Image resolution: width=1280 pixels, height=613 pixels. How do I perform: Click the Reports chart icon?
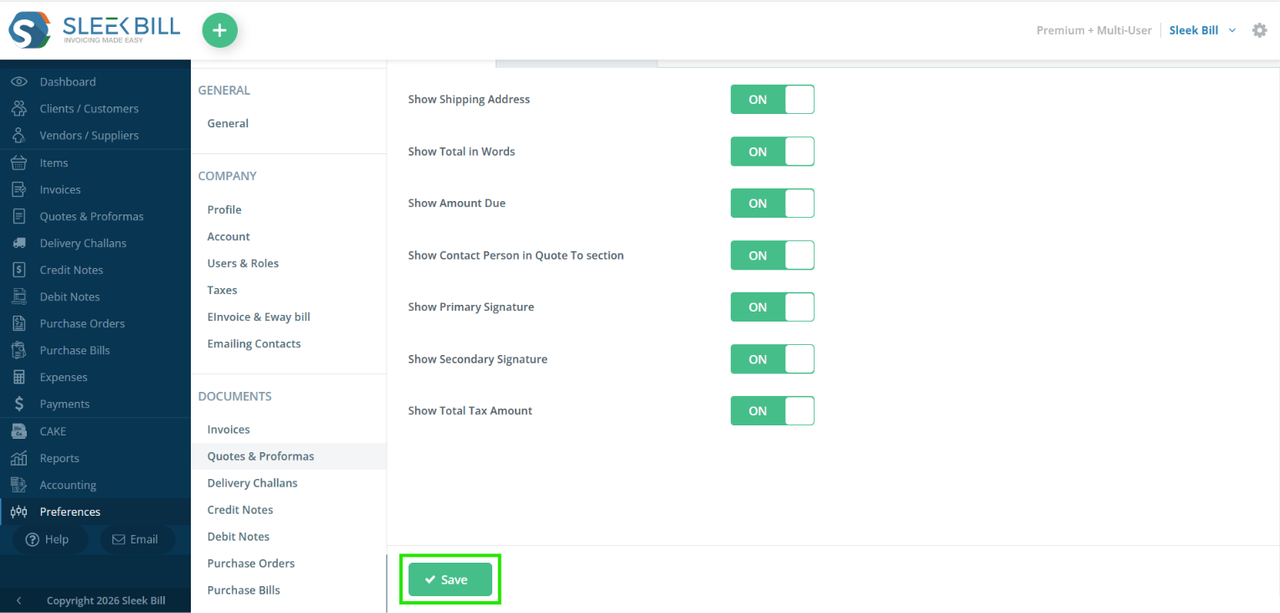pos(19,458)
